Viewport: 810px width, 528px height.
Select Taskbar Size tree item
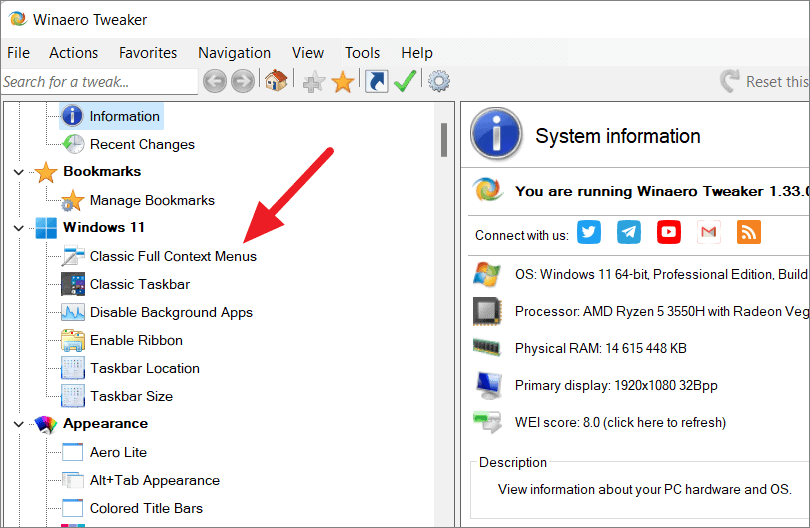click(131, 396)
